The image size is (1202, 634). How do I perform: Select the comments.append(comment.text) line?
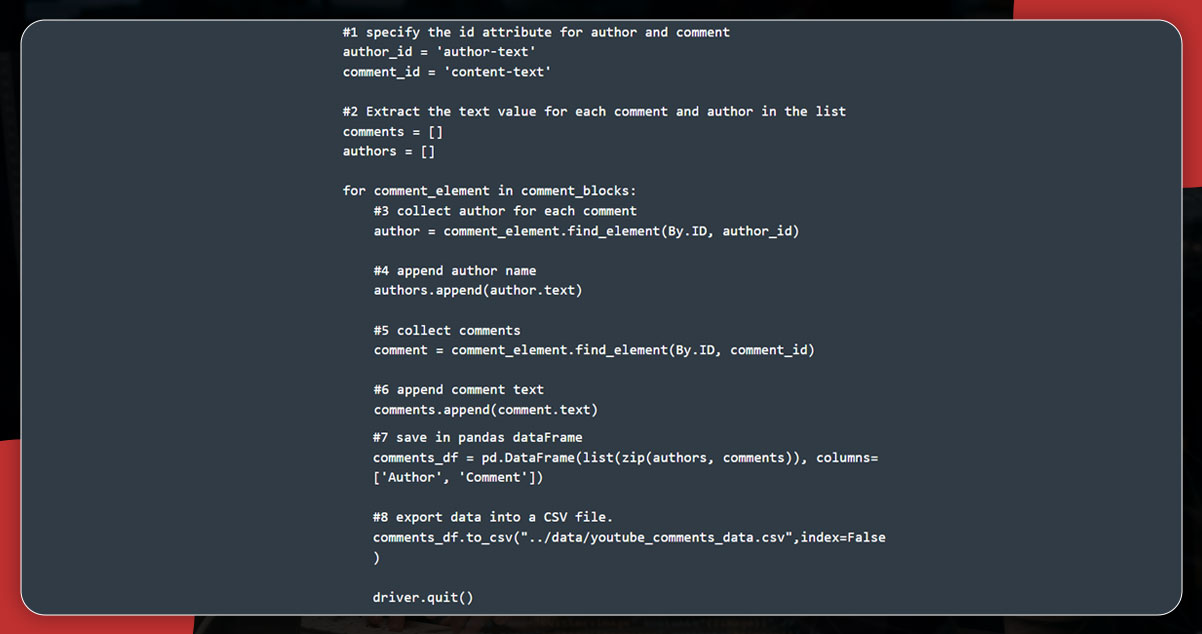pos(486,410)
